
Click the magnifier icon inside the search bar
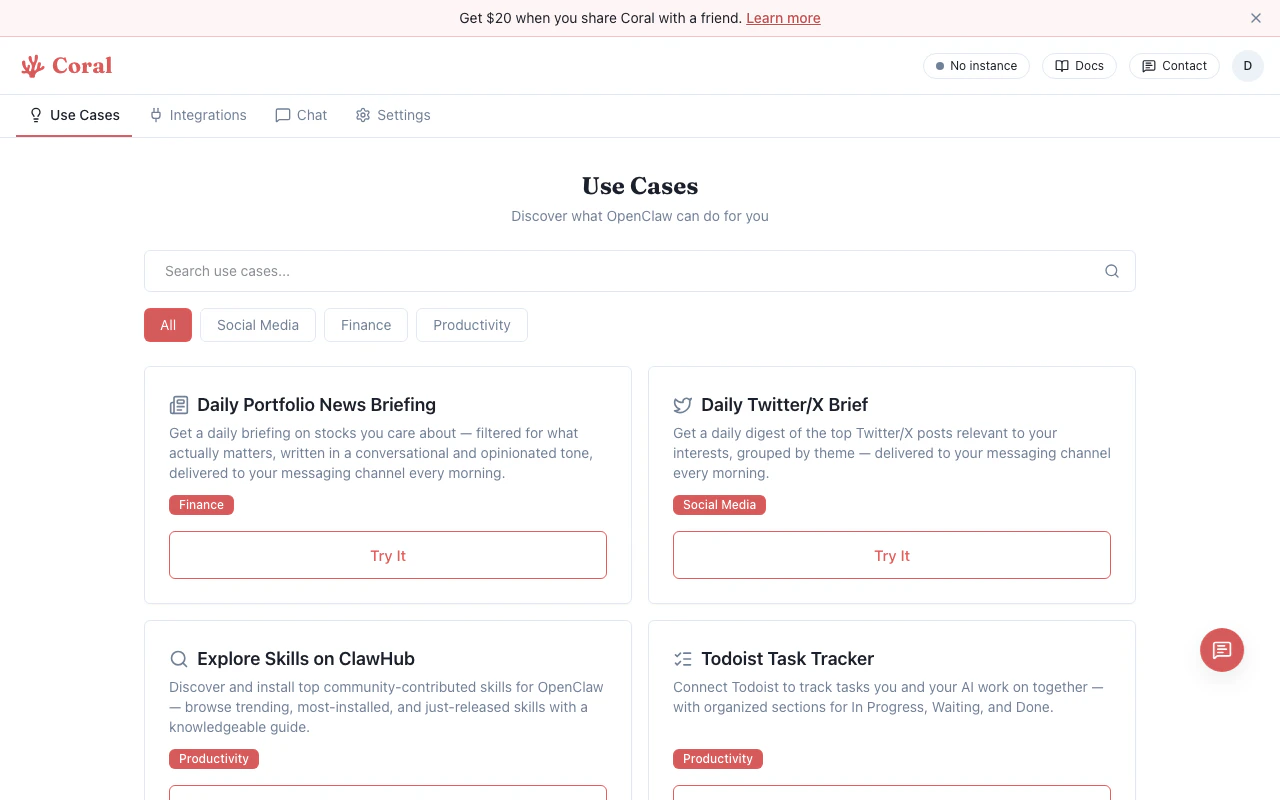(x=1111, y=271)
